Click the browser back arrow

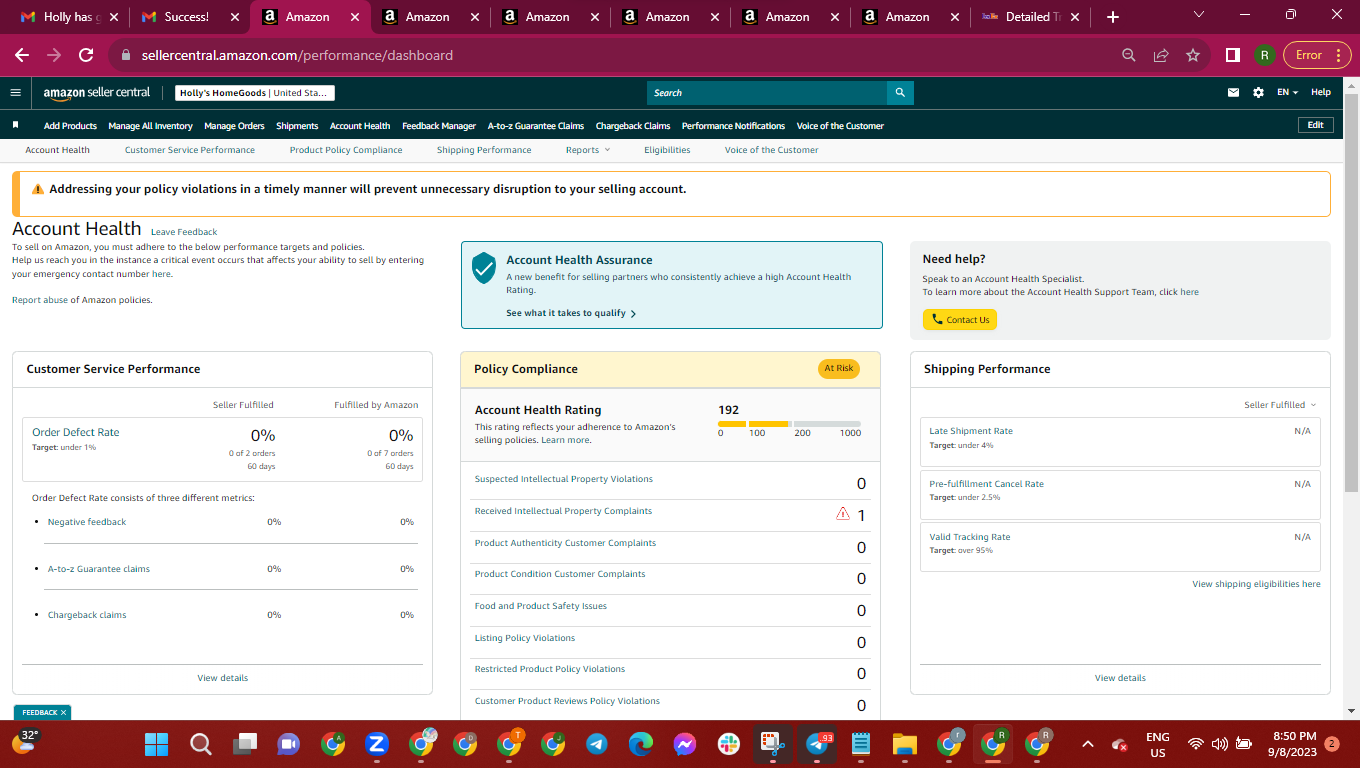click(22, 55)
